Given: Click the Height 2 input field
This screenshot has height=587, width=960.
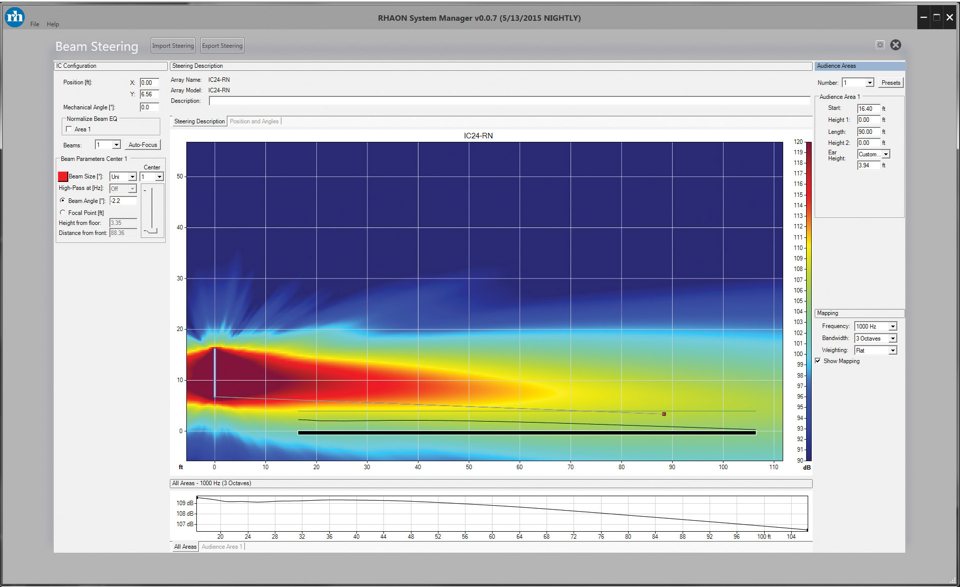Looking at the screenshot, I should (868, 143).
